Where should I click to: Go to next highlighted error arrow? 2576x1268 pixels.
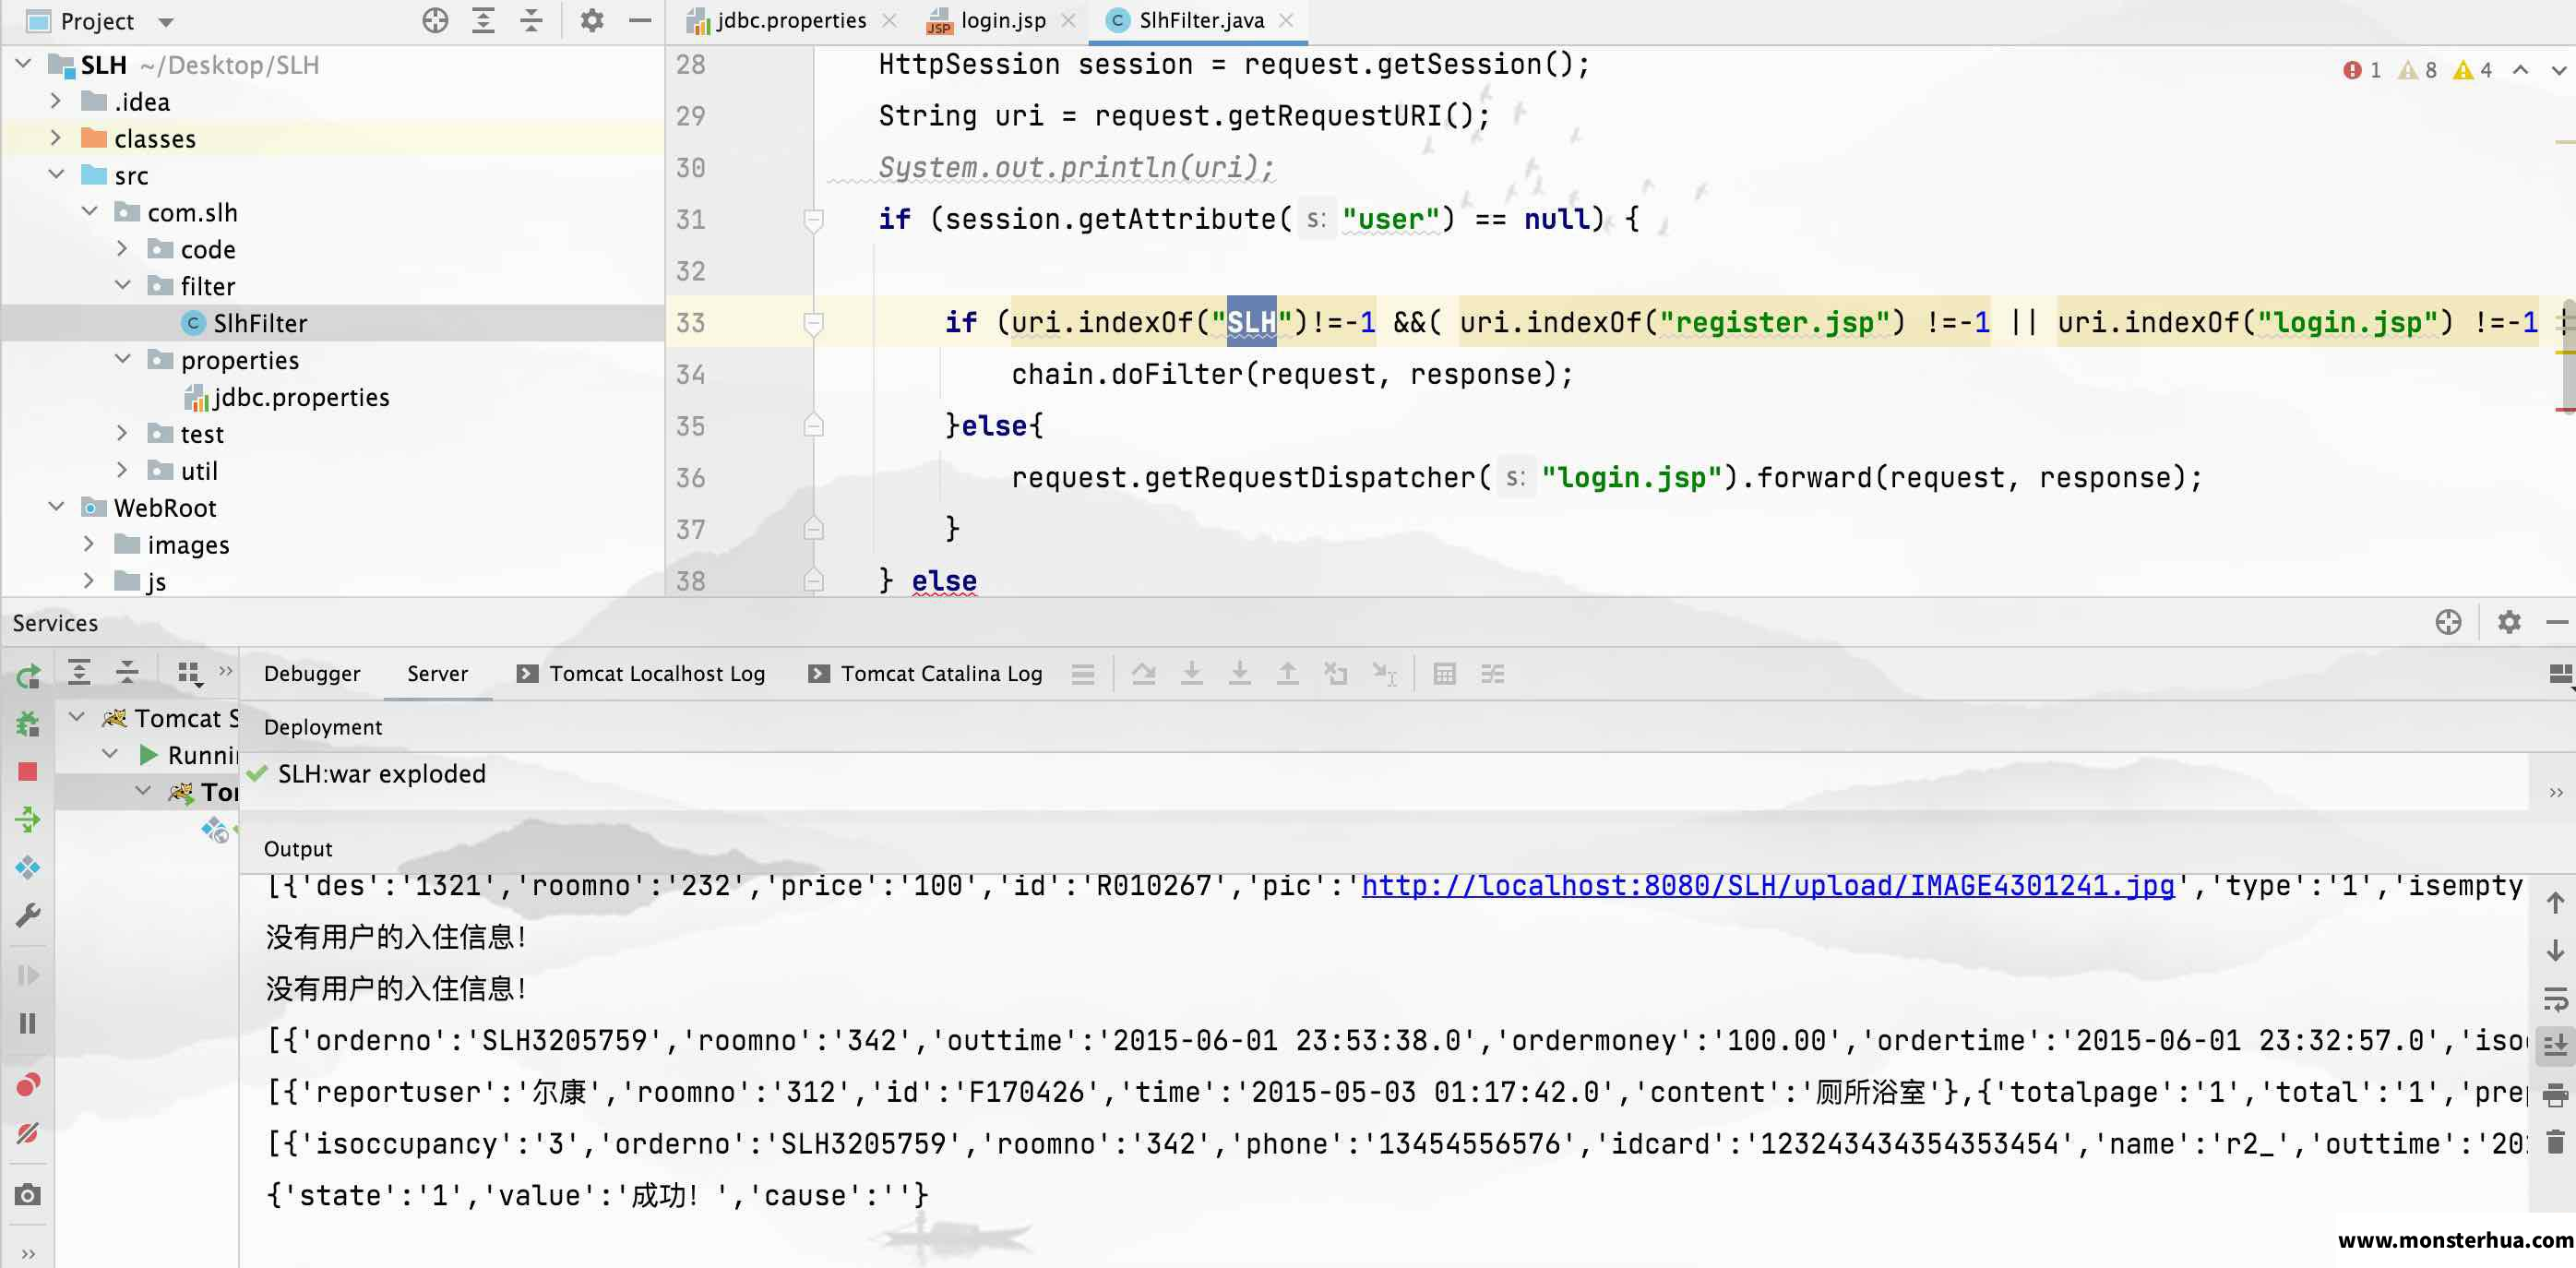[2558, 70]
